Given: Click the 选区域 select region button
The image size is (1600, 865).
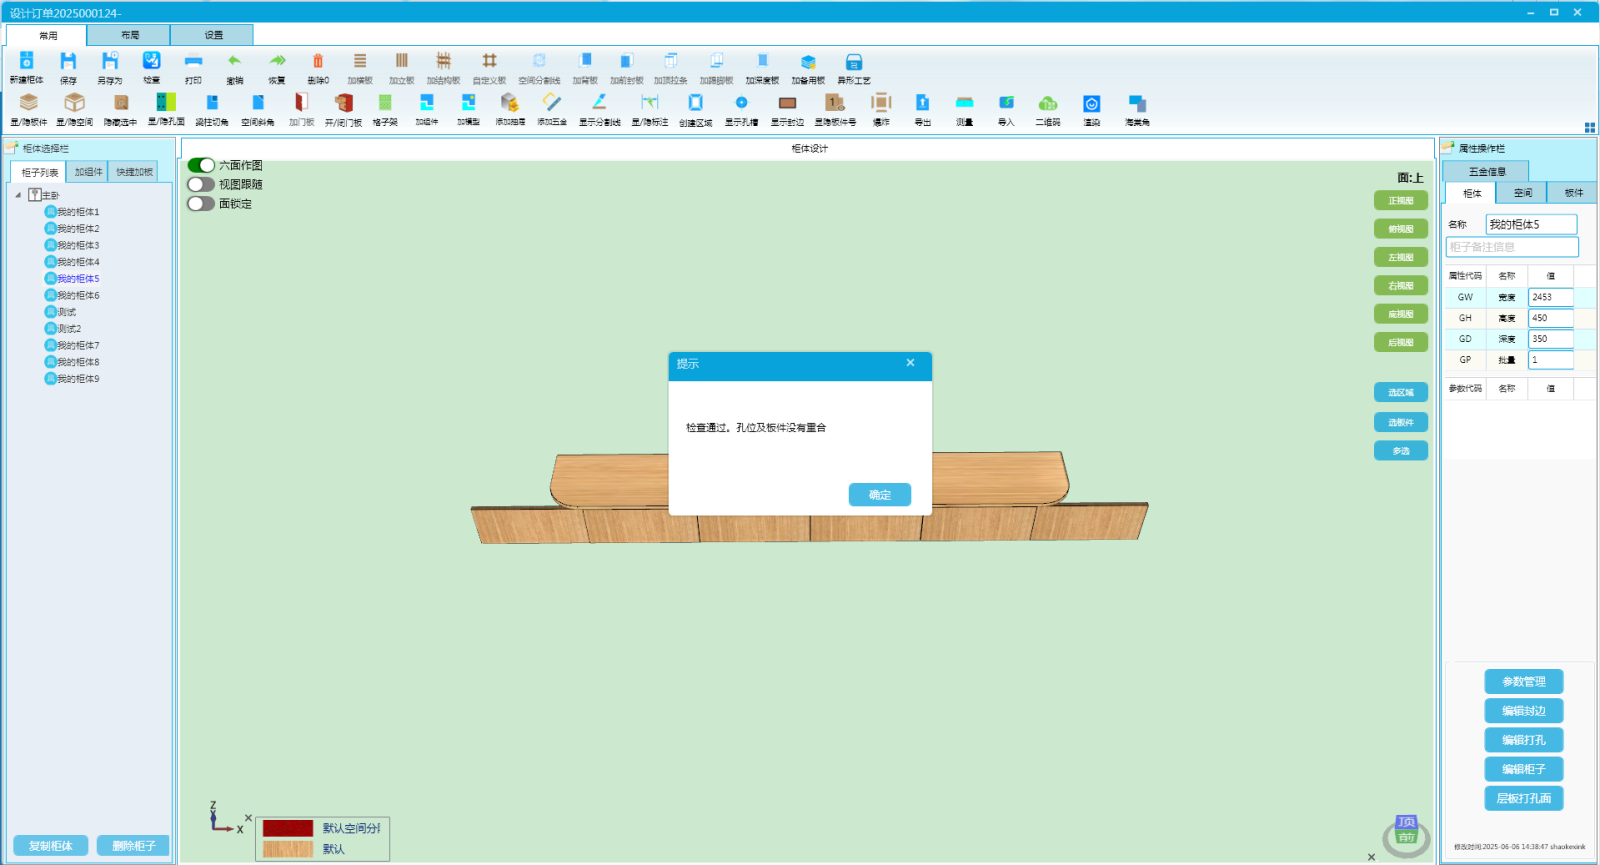Looking at the screenshot, I should 1401,393.
